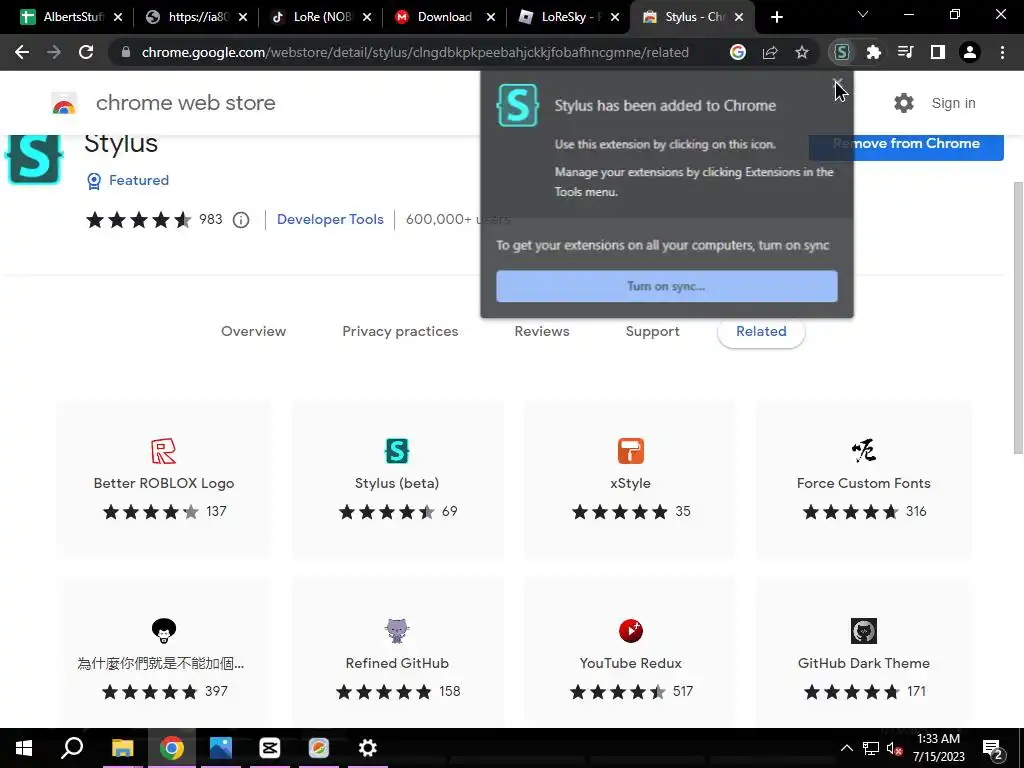Show hidden system tray icons

[846, 748]
